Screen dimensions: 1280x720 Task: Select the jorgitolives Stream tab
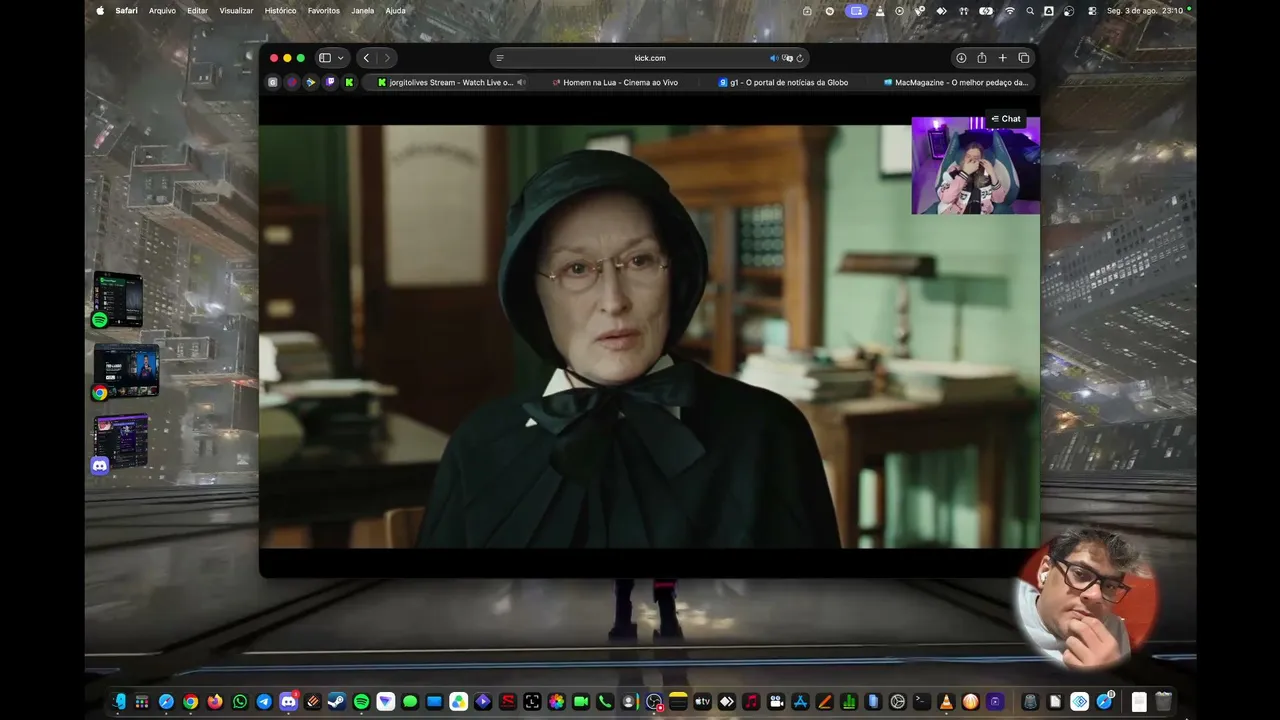pos(447,82)
